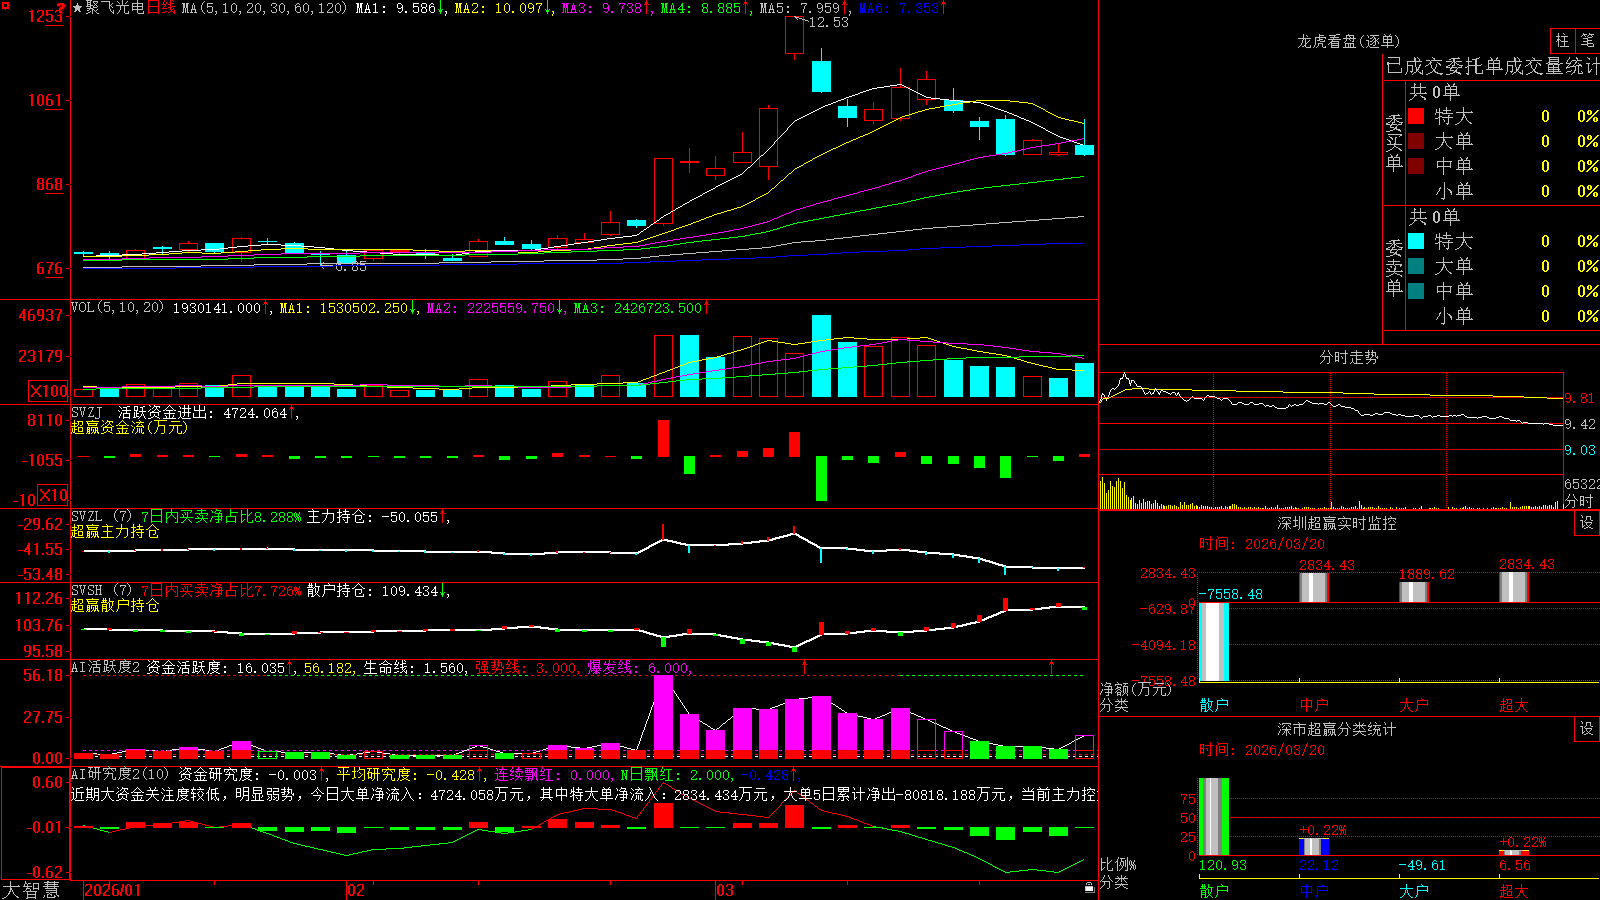The image size is (1600, 900).
Task: Select the 日线 daily period label
Action: pyautogui.click(x=161, y=8)
